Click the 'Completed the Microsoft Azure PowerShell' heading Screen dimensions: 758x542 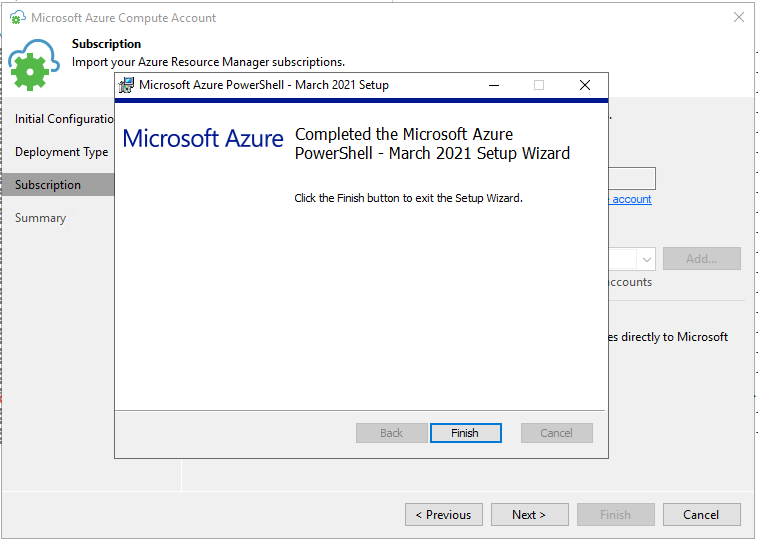click(432, 144)
